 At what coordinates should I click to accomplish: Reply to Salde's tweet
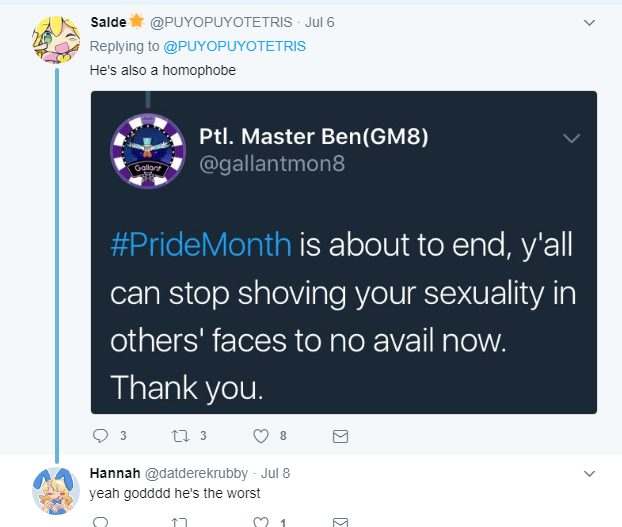(100, 435)
